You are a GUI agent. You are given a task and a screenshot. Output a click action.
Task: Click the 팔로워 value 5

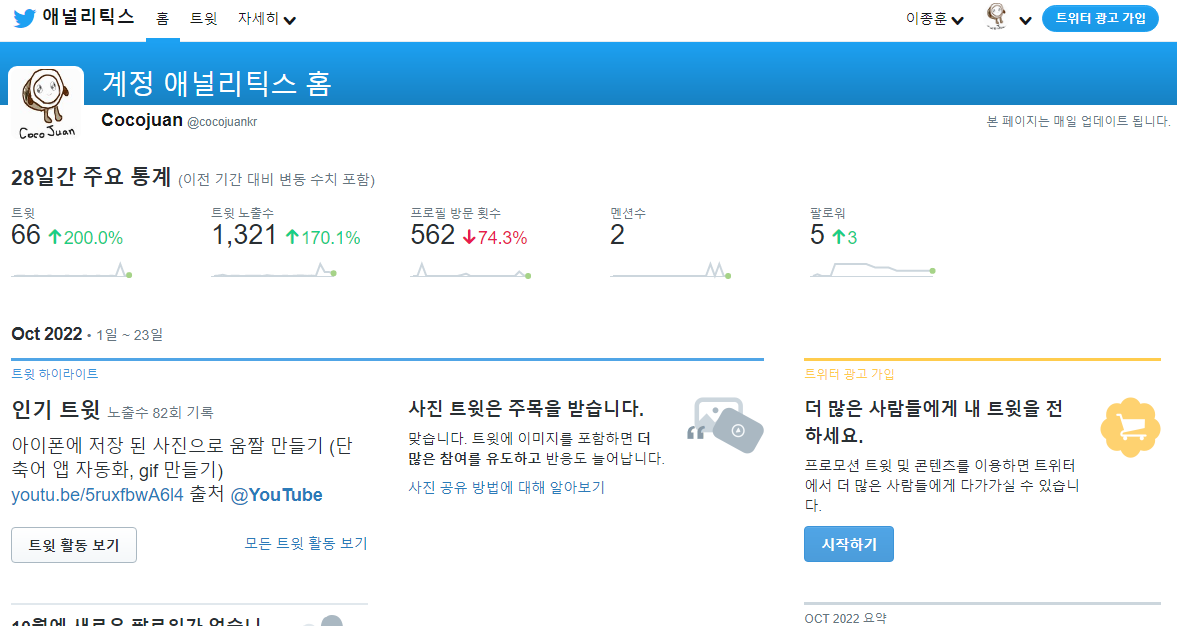[x=817, y=235]
